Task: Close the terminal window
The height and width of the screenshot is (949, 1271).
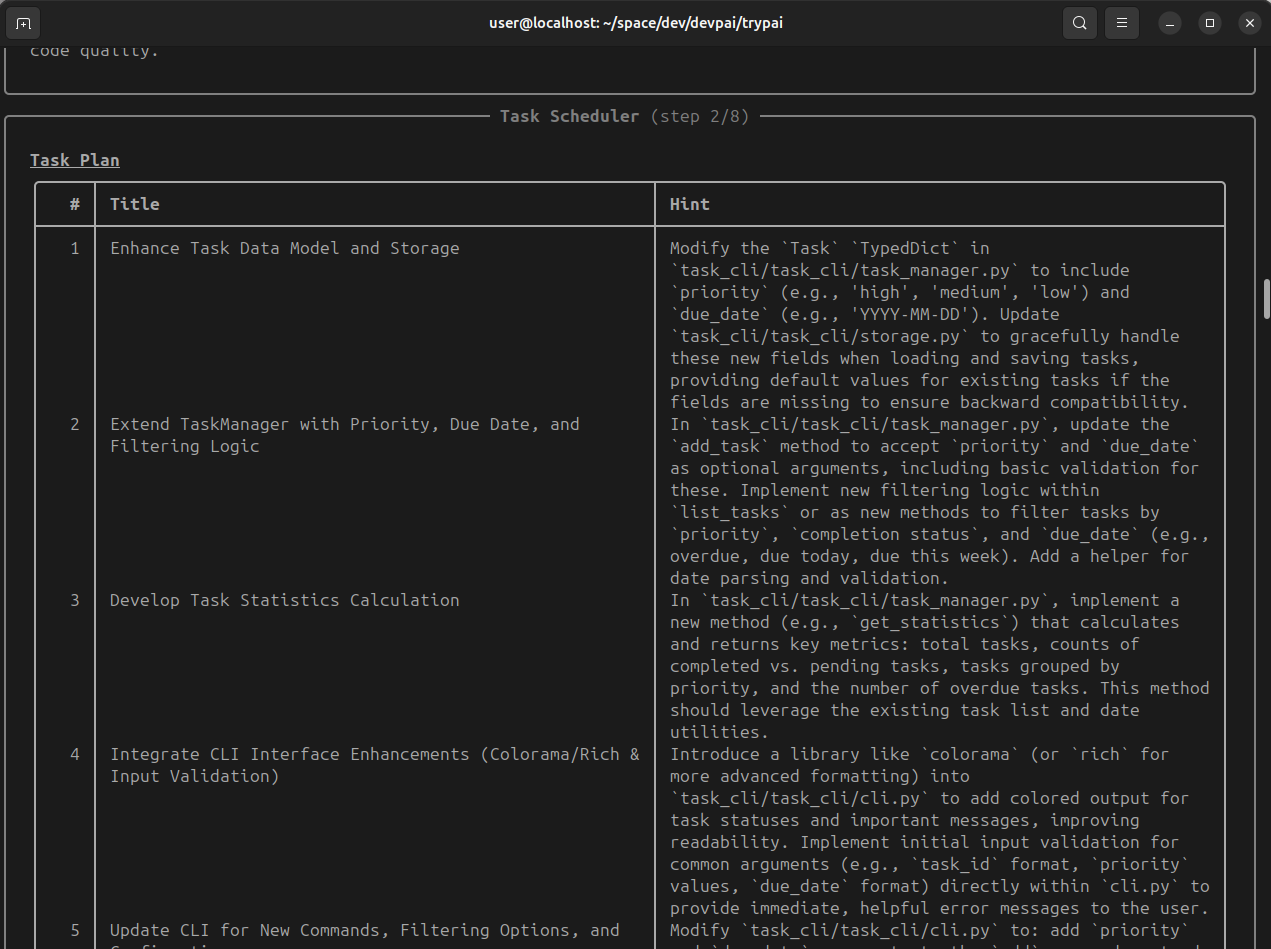Action: 1249,23
